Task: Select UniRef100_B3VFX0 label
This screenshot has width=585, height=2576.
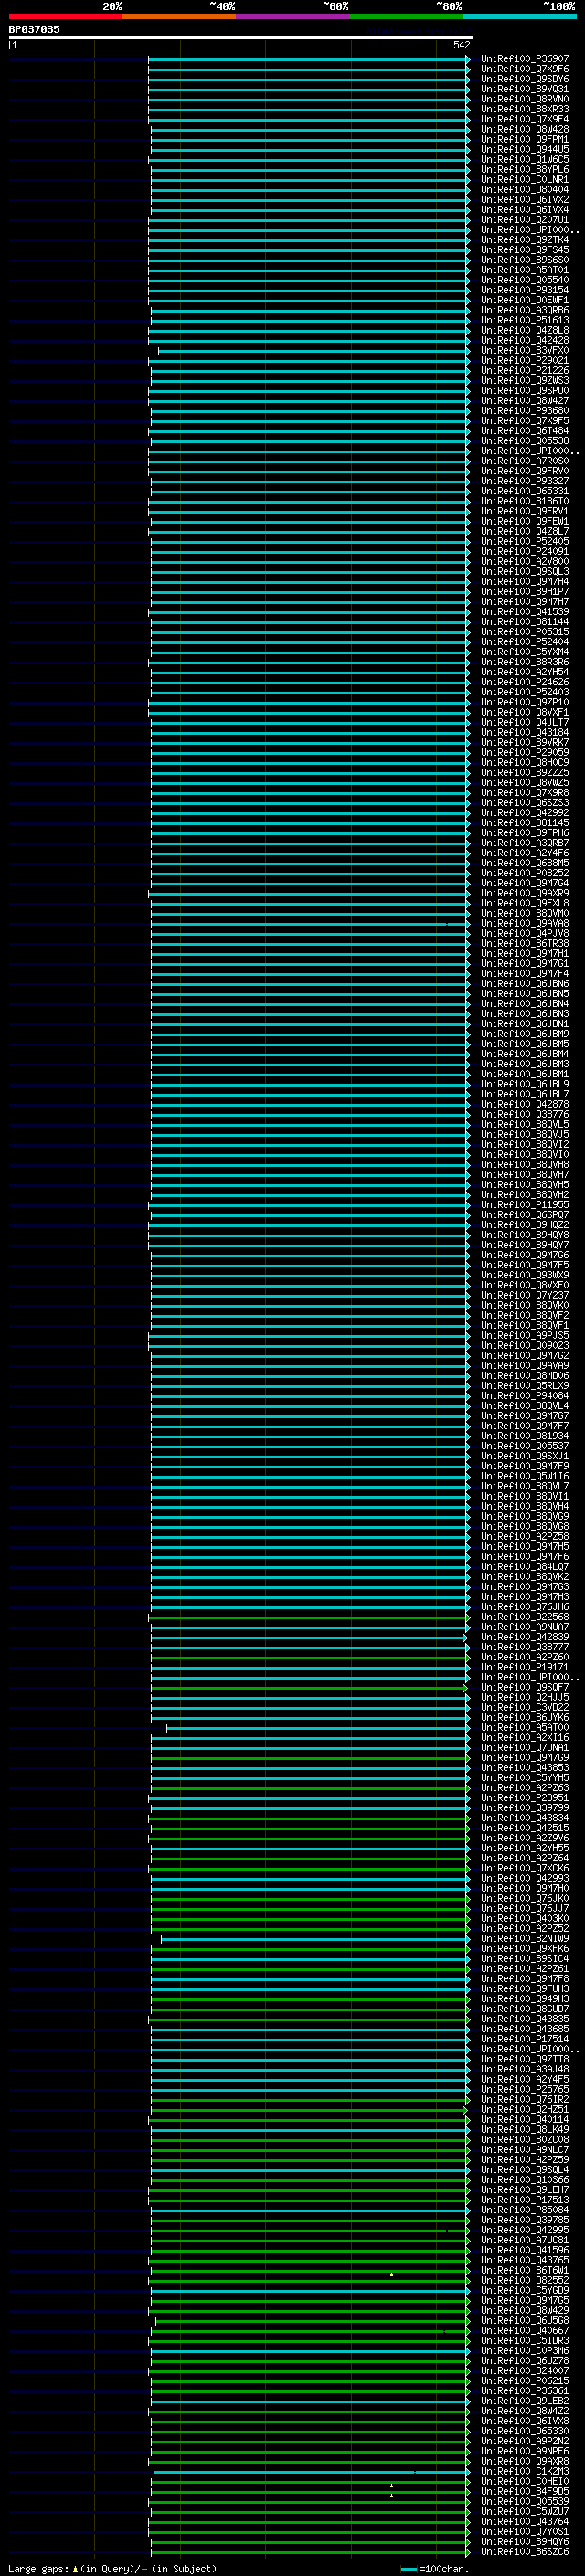Action: coord(524,350)
